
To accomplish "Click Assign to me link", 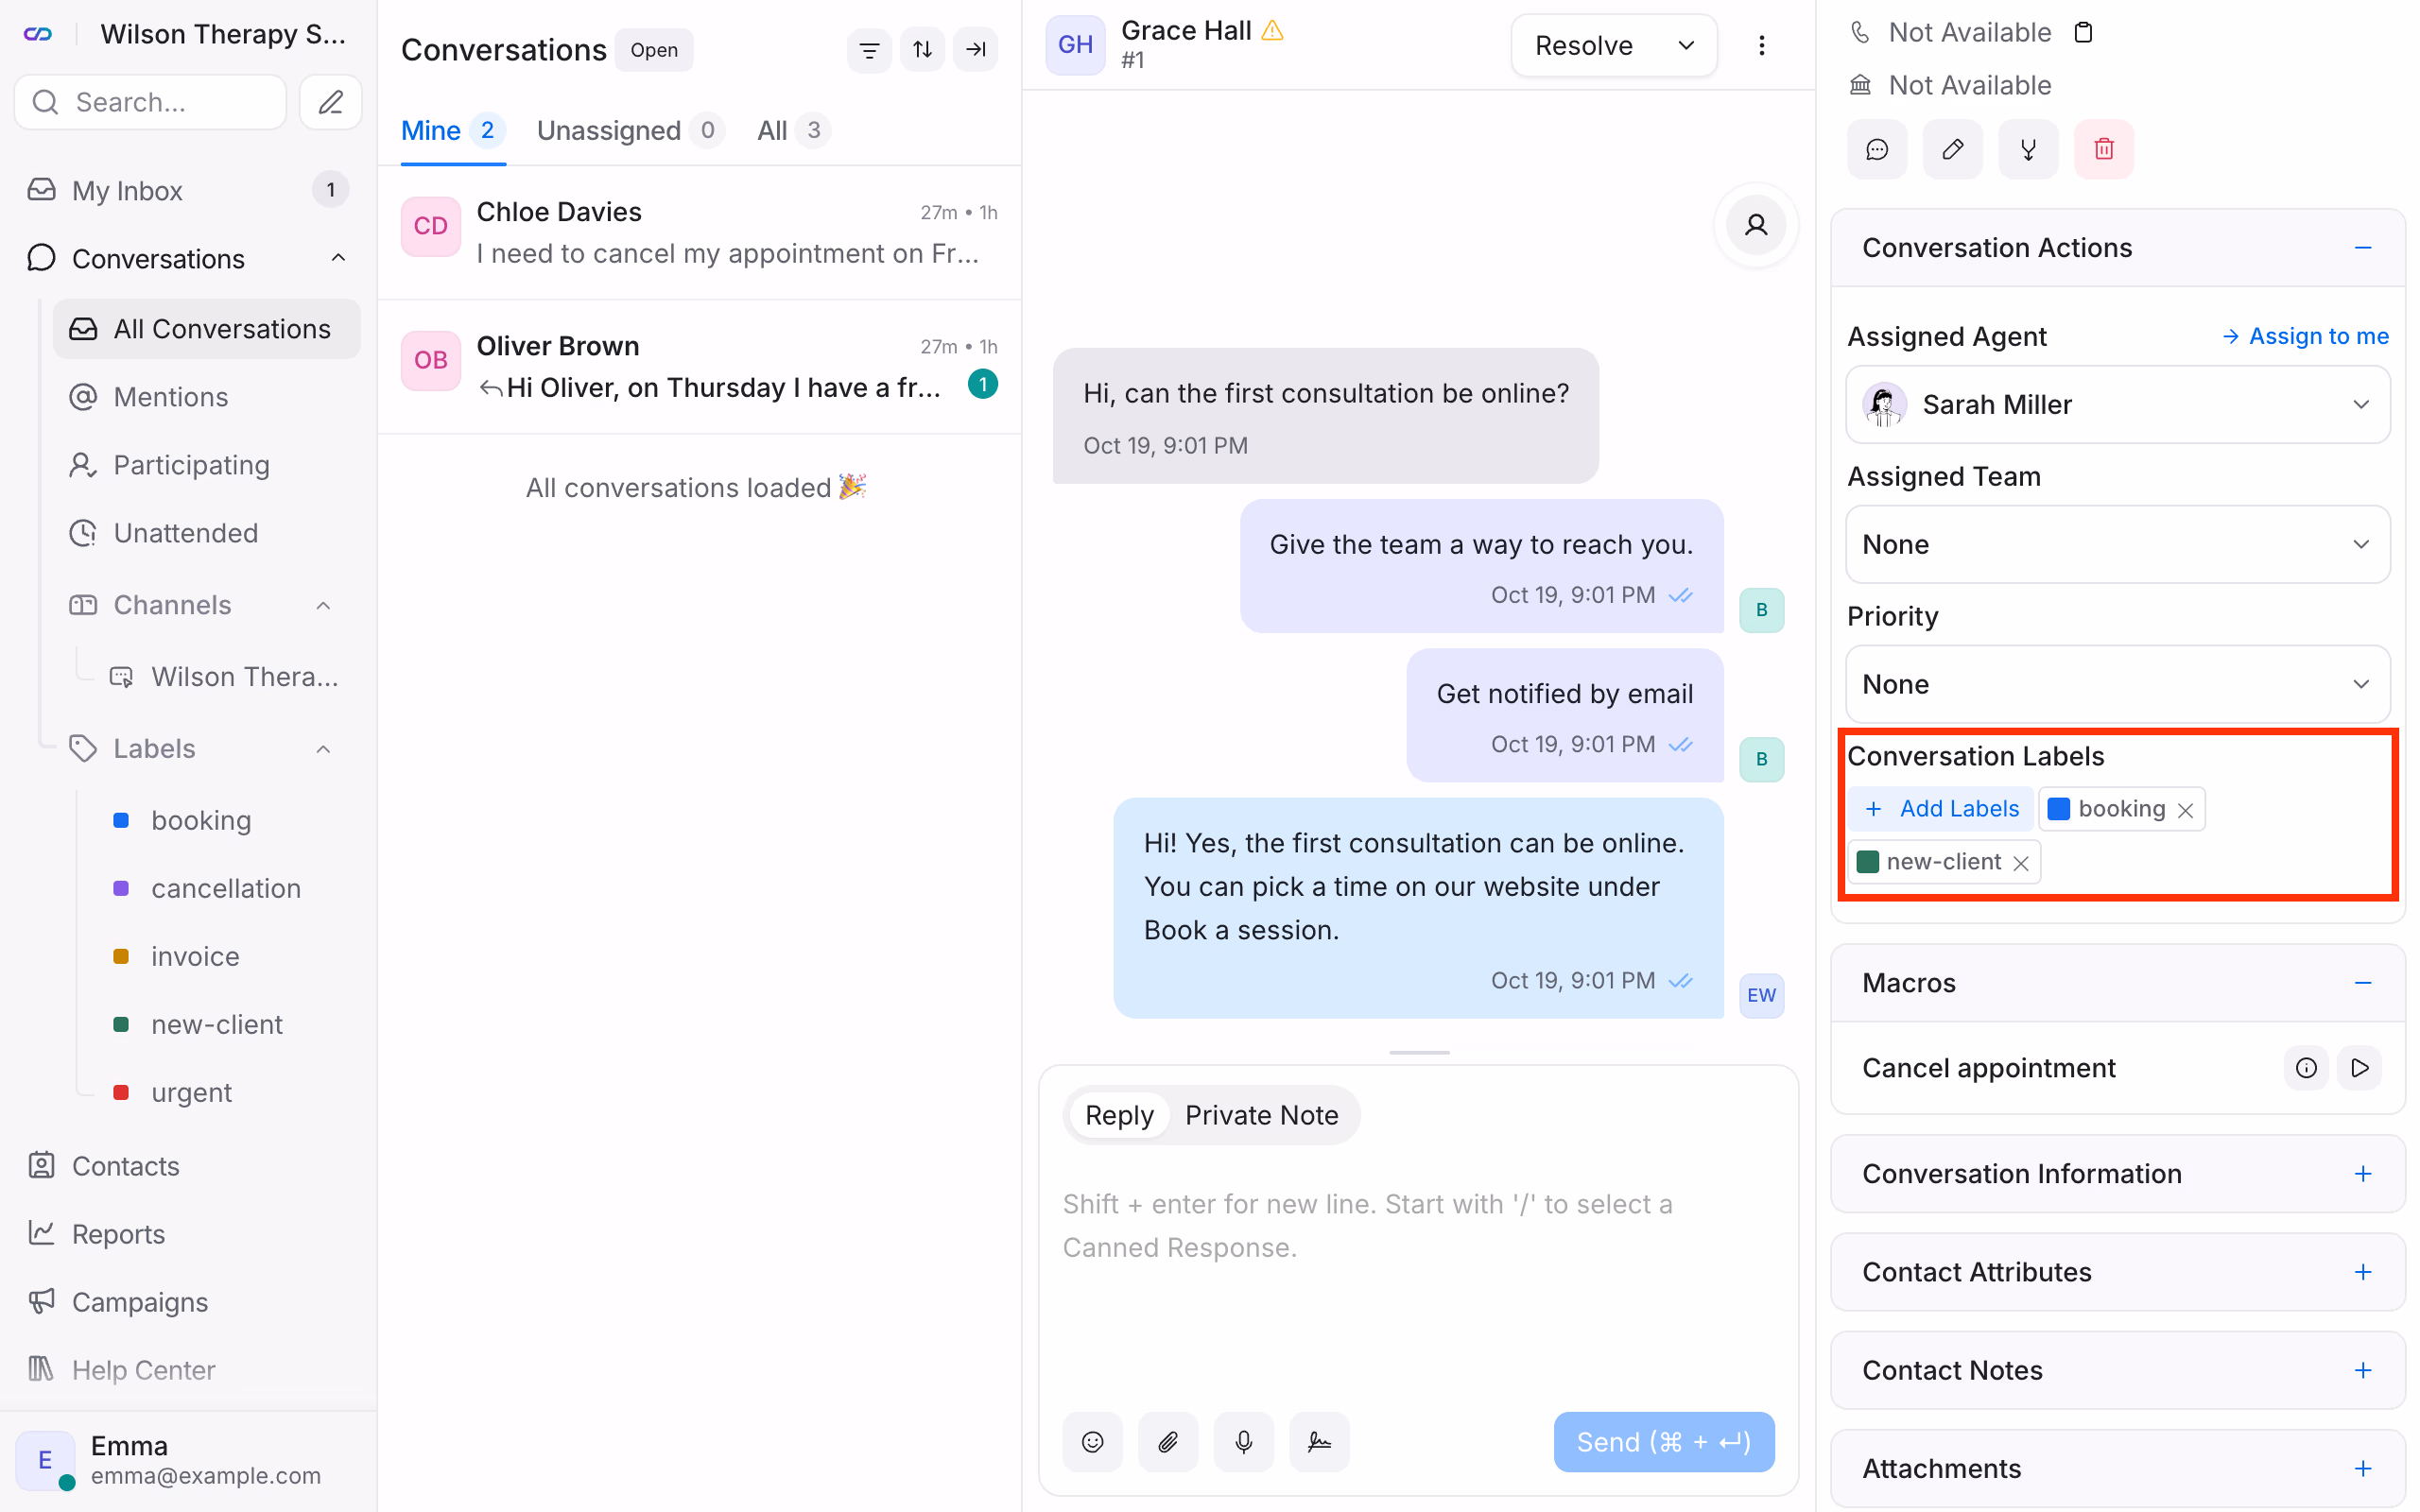I will 2306,336.
